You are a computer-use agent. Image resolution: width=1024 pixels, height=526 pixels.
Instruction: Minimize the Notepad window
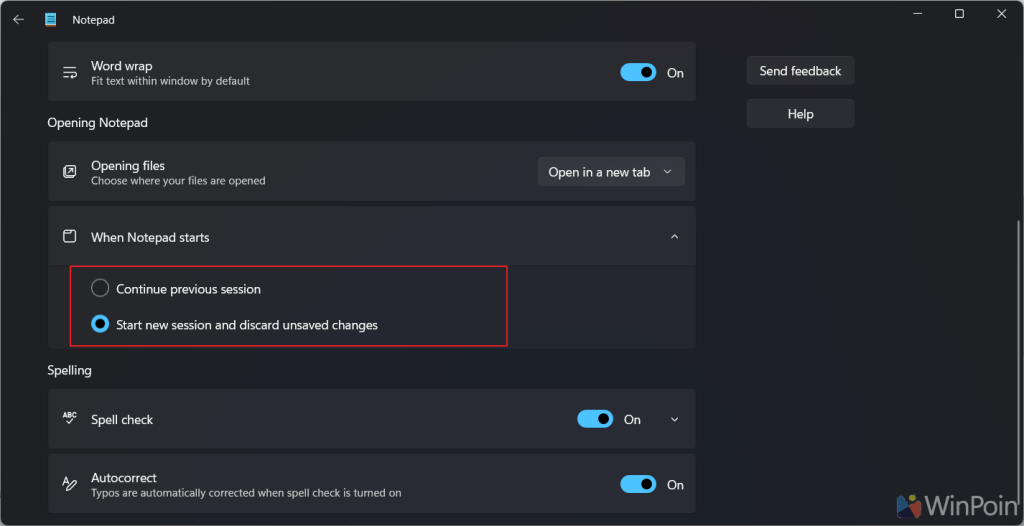click(915, 14)
